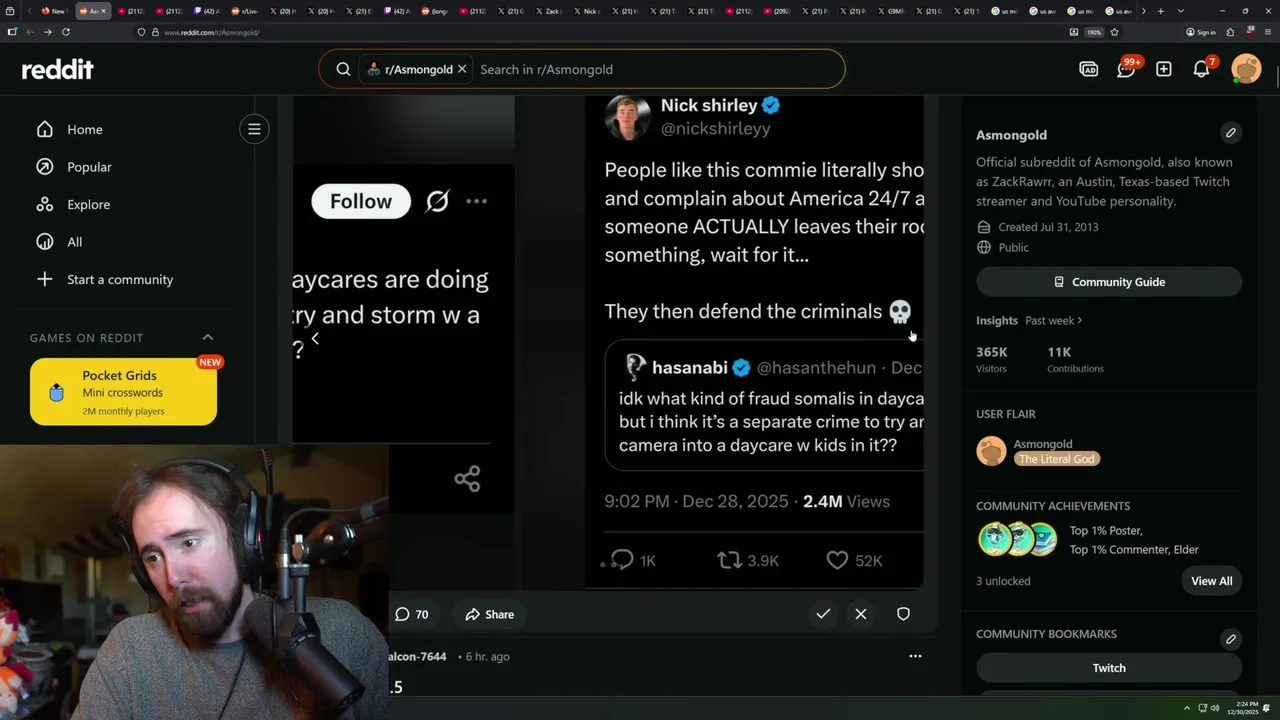The height and width of the screenshot is (720, 1280).
Task: Click the 11K Contributions stat
Action: pos(1075,359)
